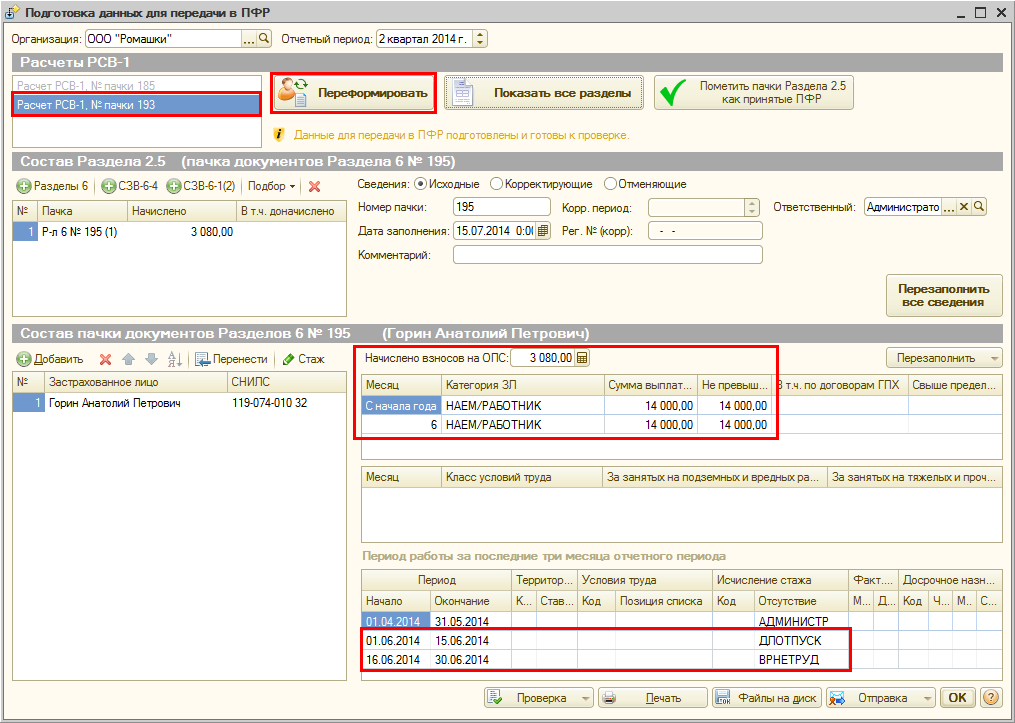Select the Корректирующие radio button
Image resolution: width=1015 pixels, height=723 pixels.
coord(496,184)
